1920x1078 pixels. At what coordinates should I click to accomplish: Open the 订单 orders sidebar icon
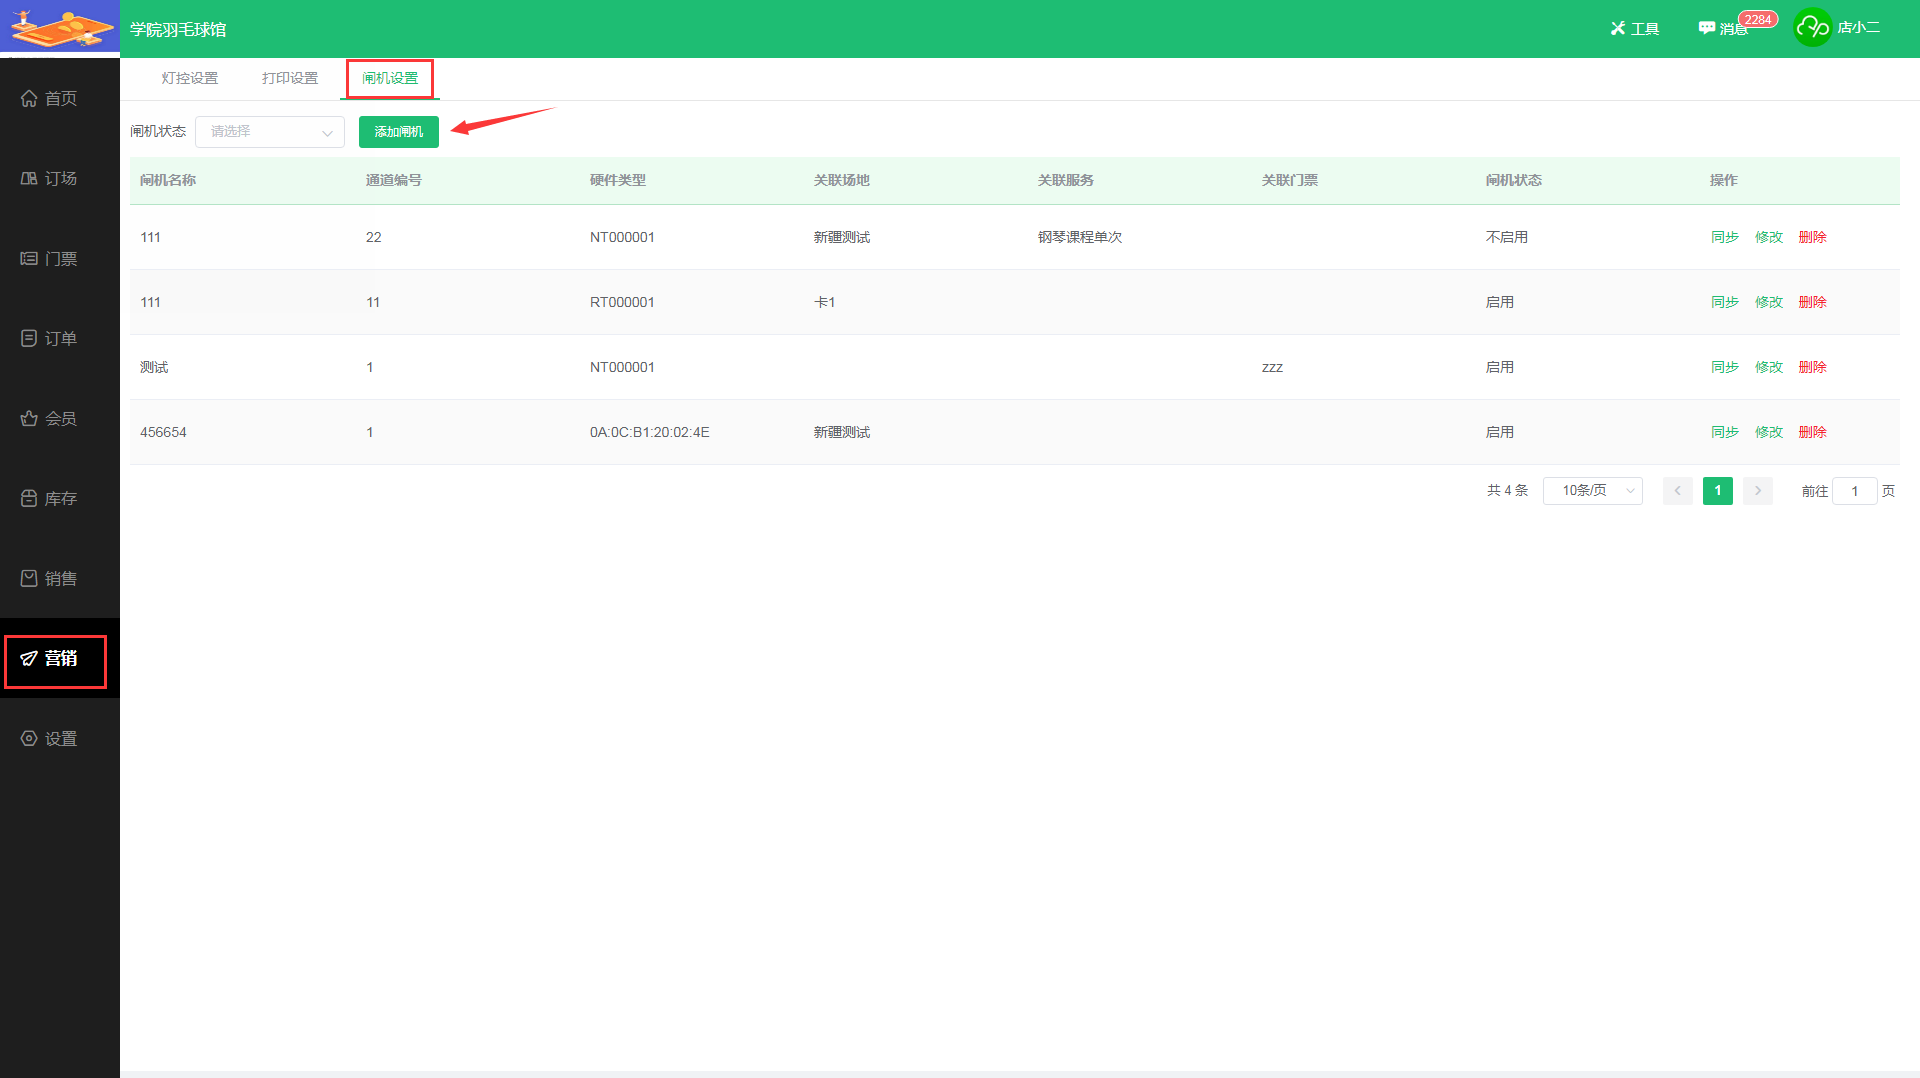click(x=29, y=338)
